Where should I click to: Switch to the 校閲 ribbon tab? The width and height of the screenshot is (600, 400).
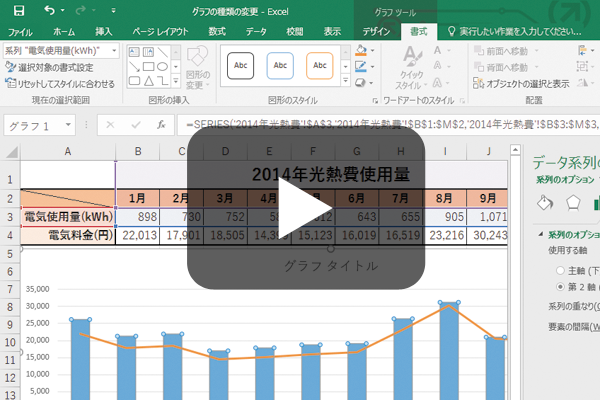(x=295, y=32)
